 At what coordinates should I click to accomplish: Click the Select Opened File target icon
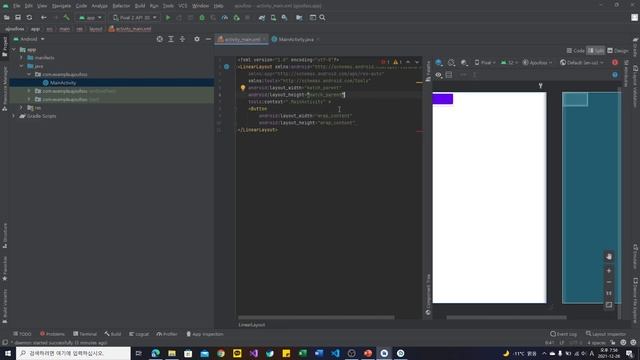pos(160,39)
